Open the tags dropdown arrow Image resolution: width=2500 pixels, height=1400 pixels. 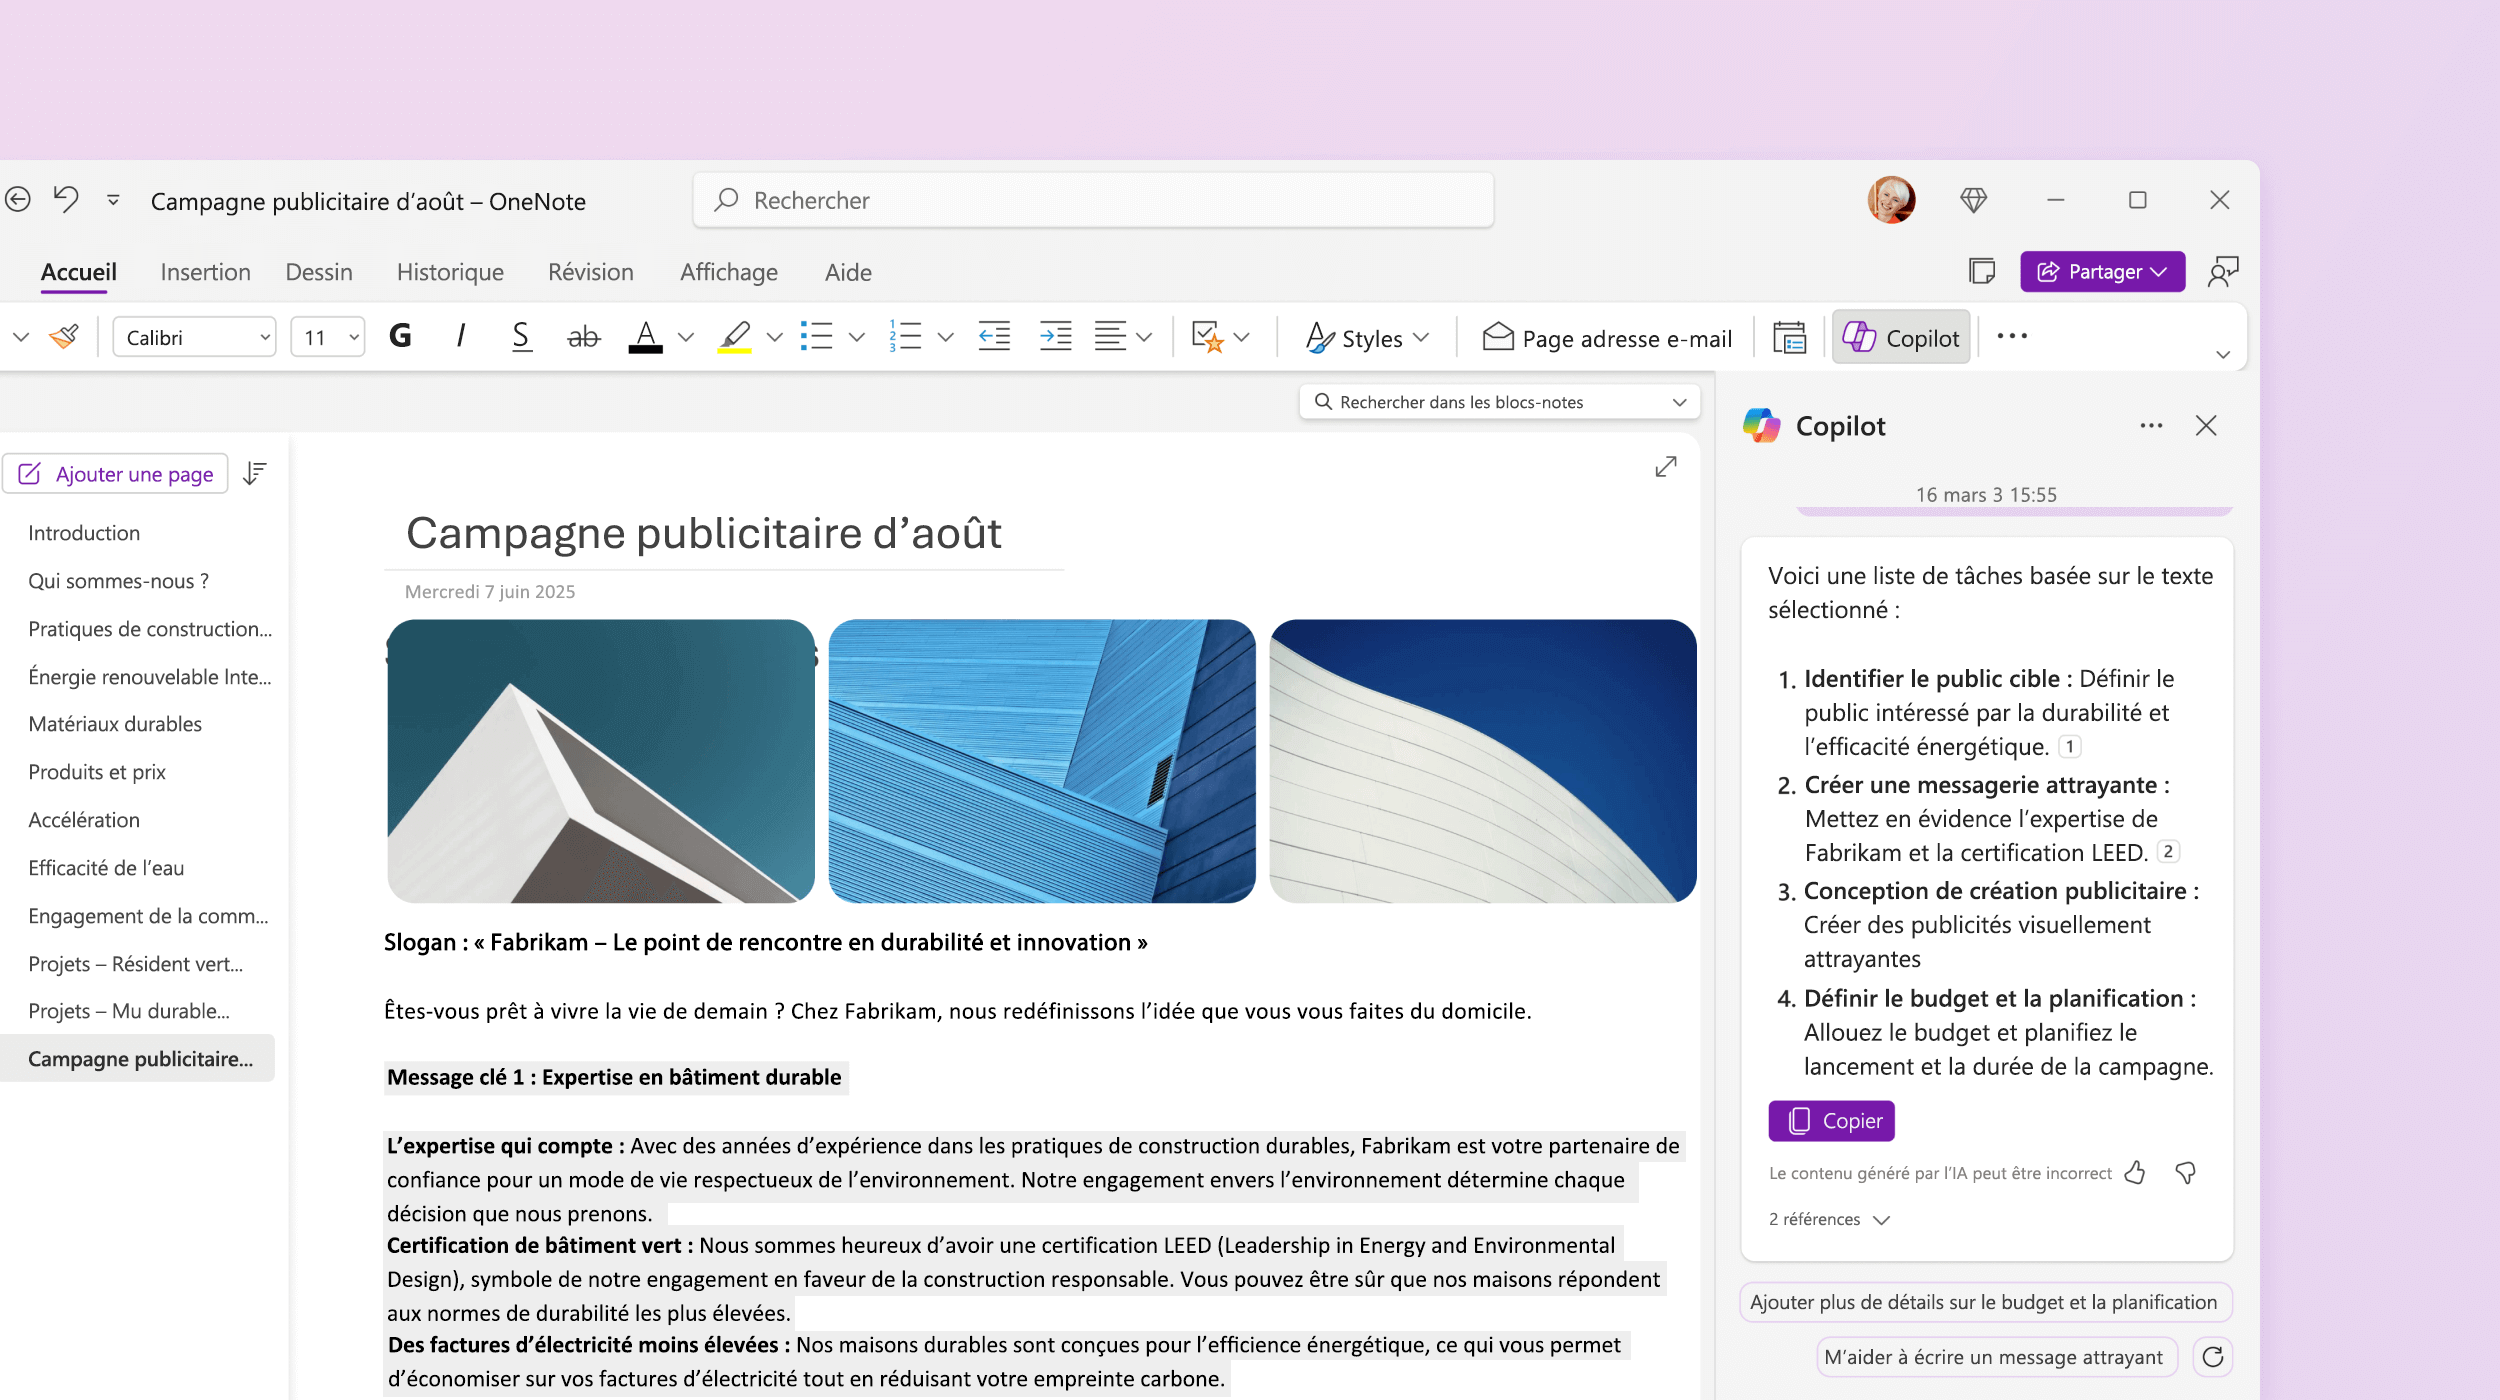[x=1242, y=338]
